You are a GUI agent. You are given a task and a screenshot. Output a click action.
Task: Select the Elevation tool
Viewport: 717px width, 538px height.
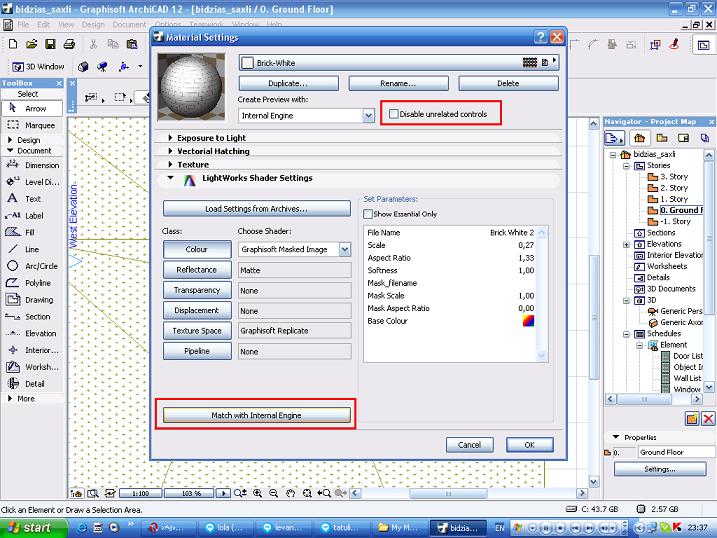(33, 333)
